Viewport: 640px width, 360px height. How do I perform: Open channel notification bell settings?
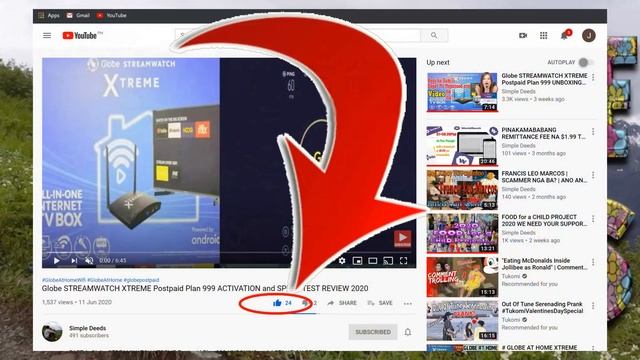[x=408, y=332]
